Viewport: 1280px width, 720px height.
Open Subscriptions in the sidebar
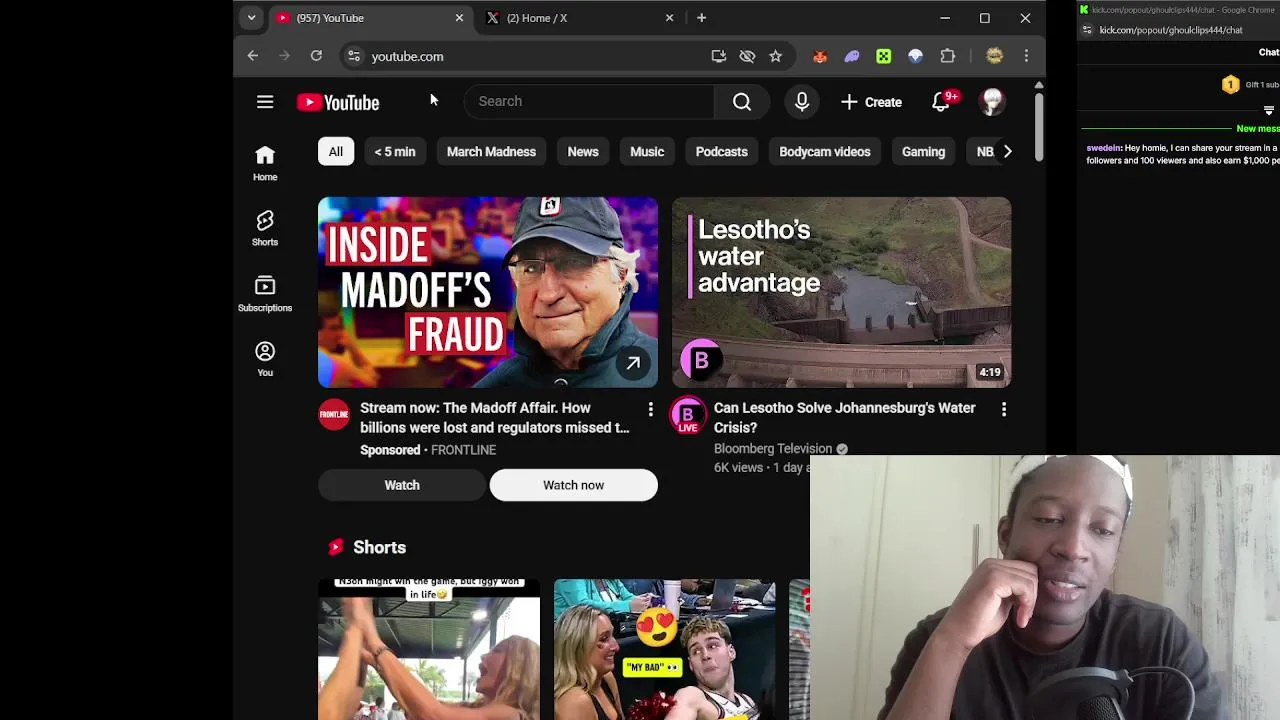click(265, 294)
